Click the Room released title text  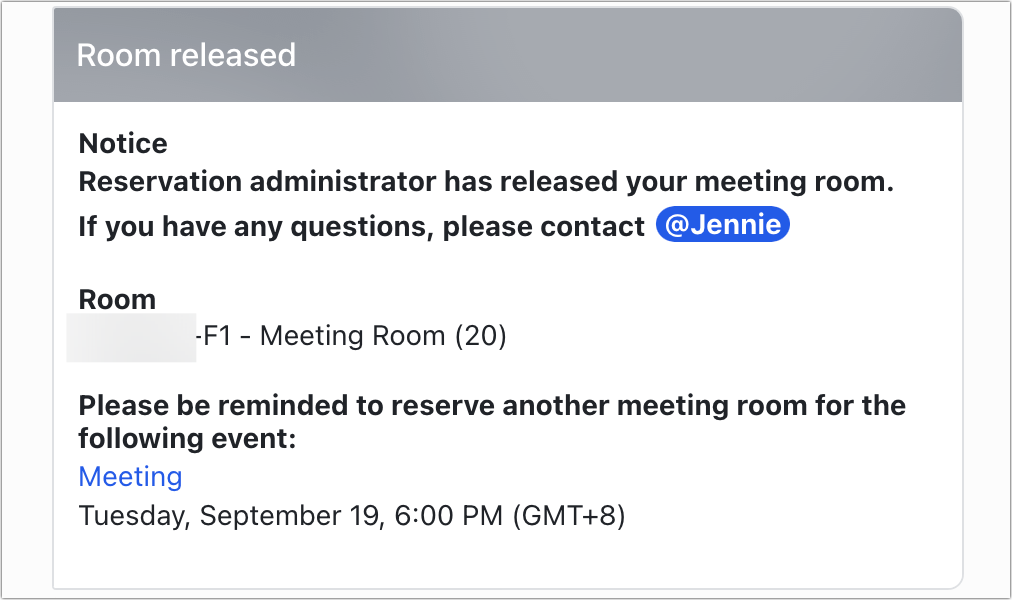click(186, 56)
